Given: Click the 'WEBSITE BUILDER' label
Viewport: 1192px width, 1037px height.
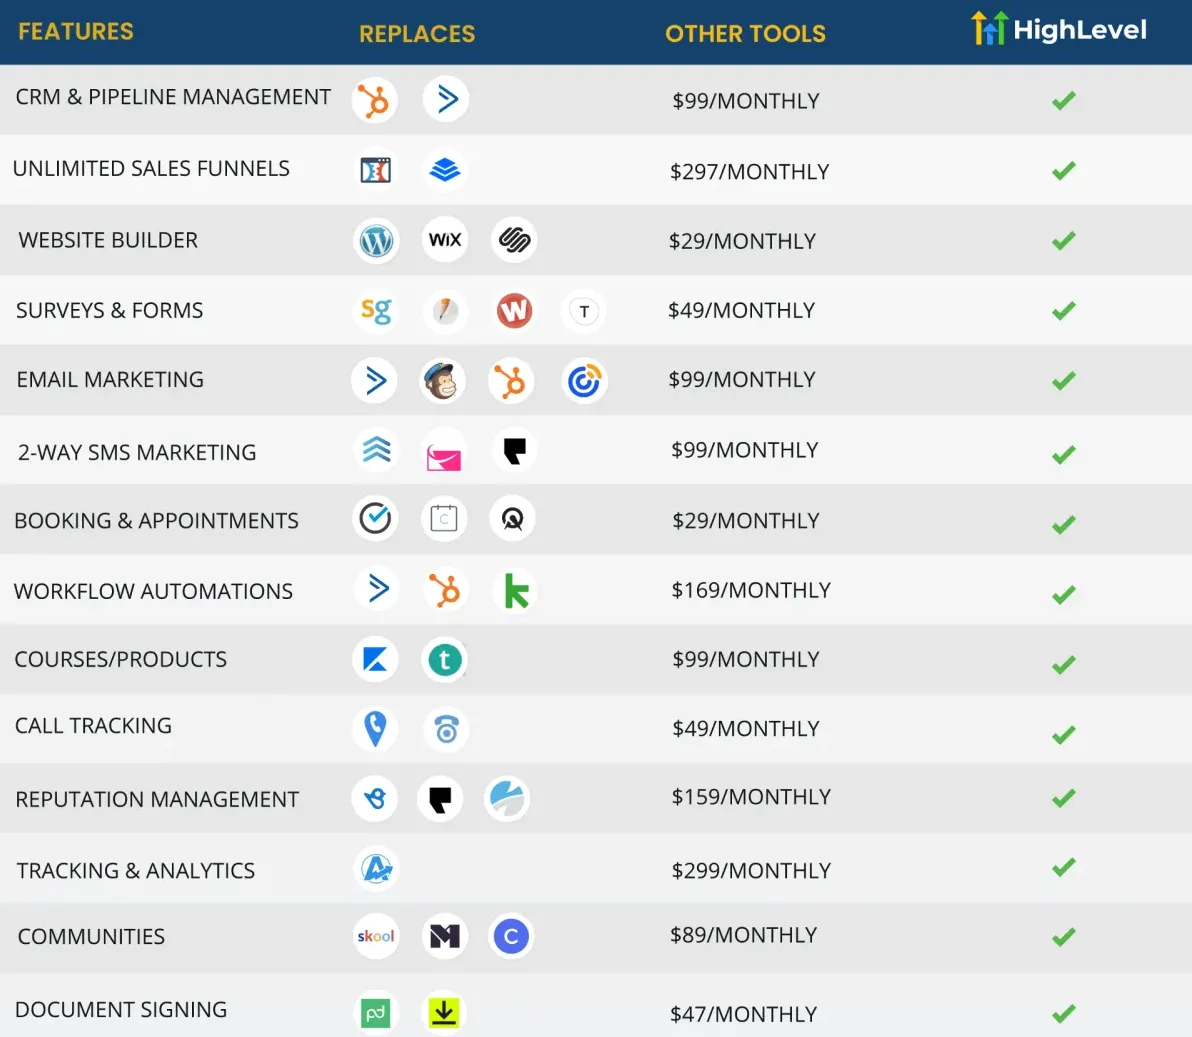Looking at the screenshot, I should [108, 240].
